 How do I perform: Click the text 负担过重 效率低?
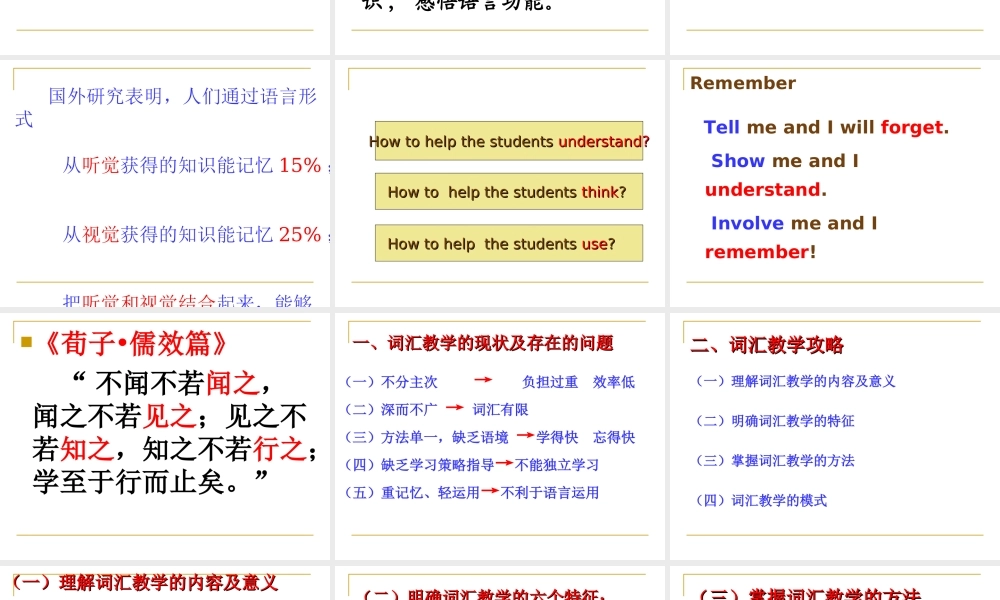click(578, 382)
